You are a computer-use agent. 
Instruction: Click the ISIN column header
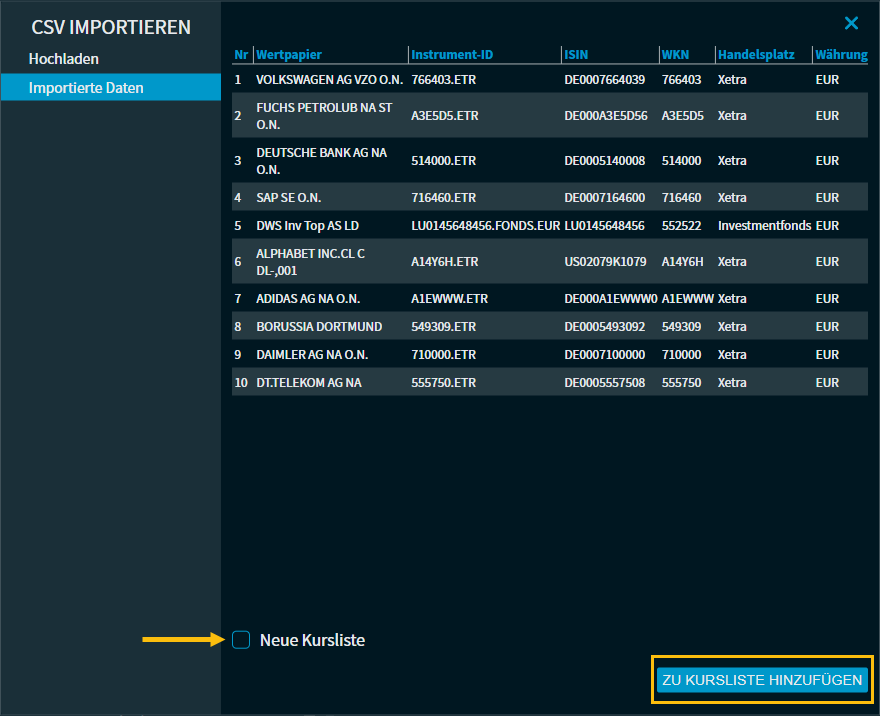(x=576, y=54)
